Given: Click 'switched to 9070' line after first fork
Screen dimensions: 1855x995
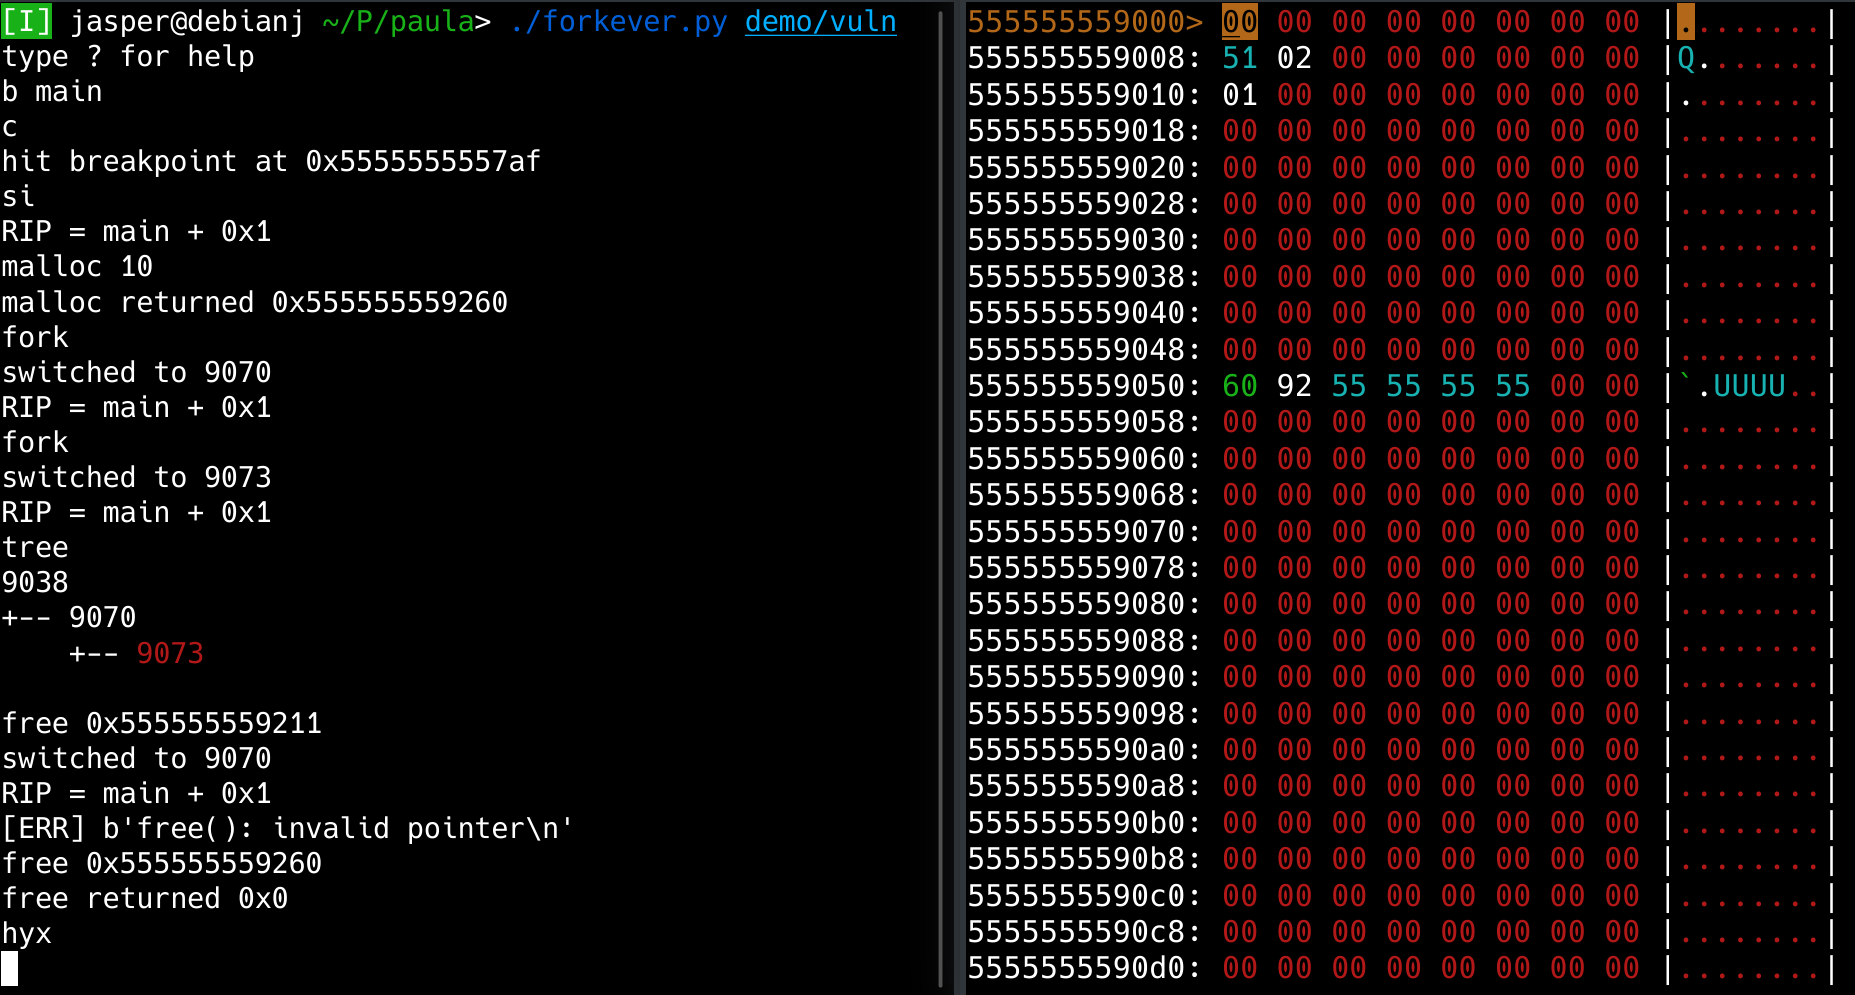Looking at the screenshot, I should tap(136, 372).
